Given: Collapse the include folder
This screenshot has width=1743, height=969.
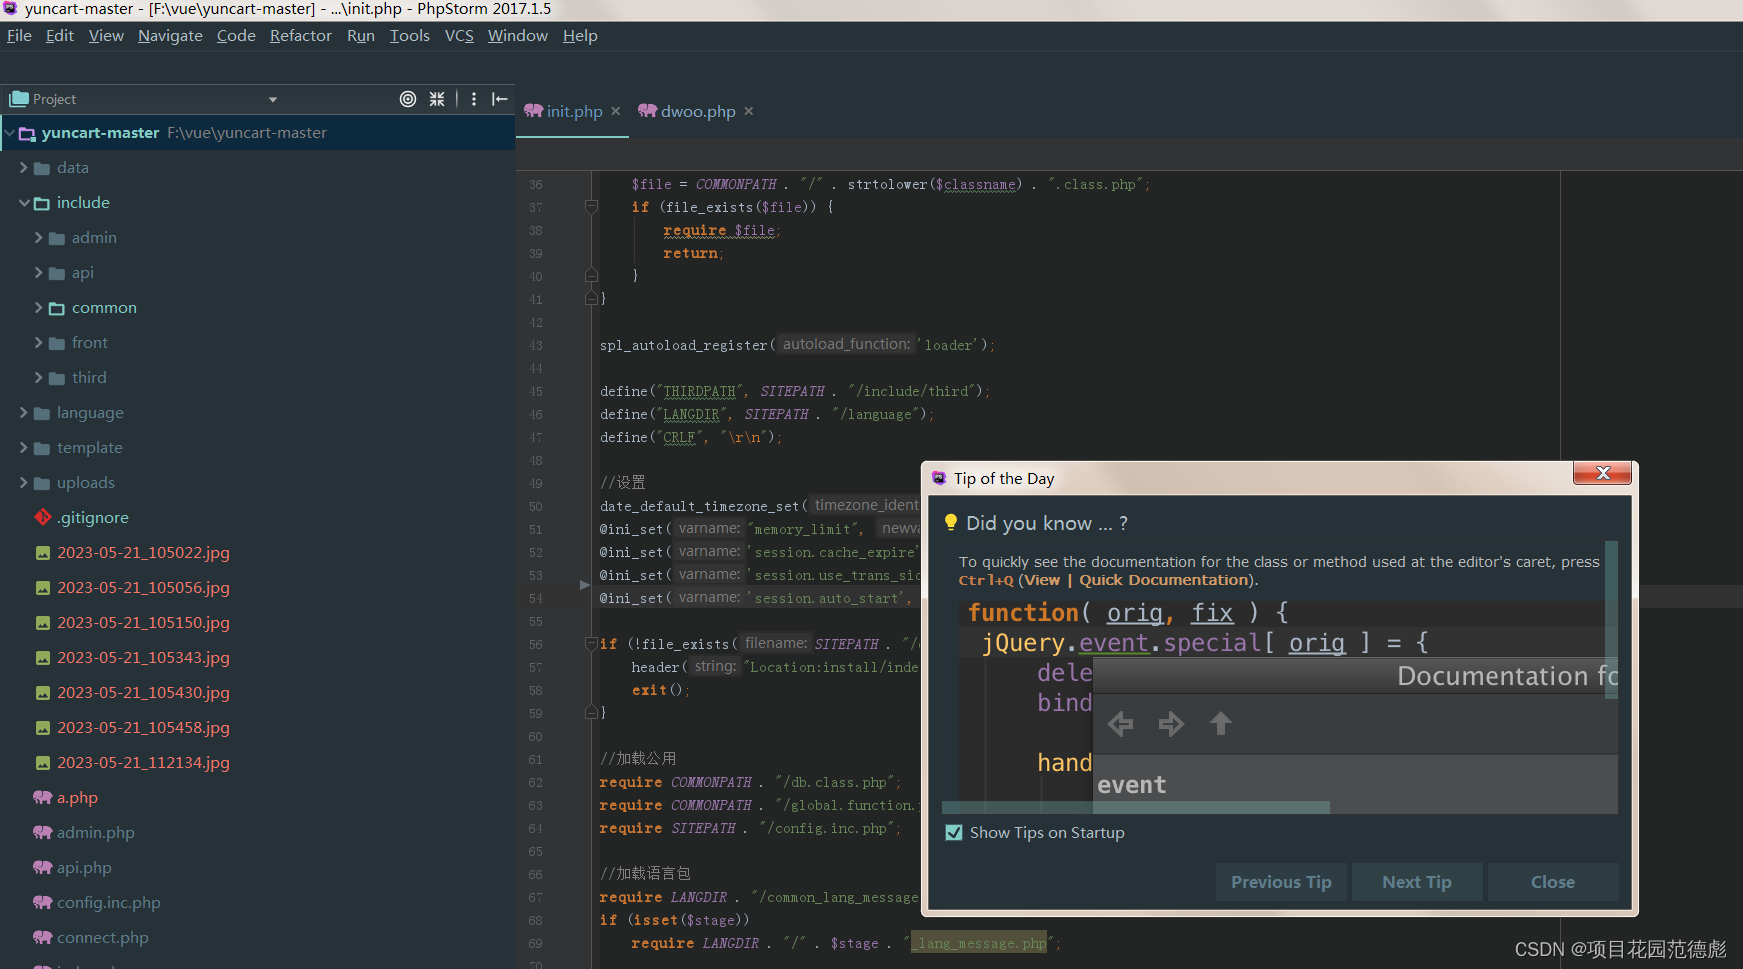Looking at the screenshot, I should pyautogui.click(x=24, y=202).
